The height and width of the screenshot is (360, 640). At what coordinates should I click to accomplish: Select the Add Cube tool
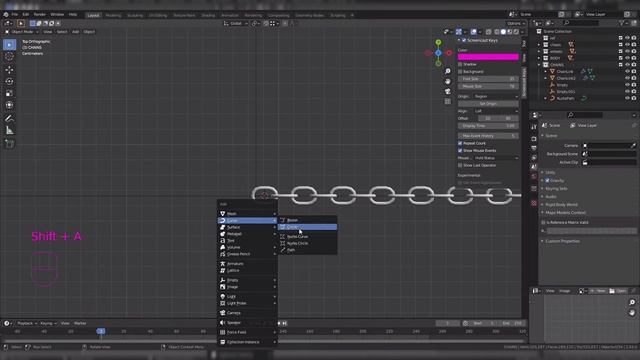[x=9, y=144]
